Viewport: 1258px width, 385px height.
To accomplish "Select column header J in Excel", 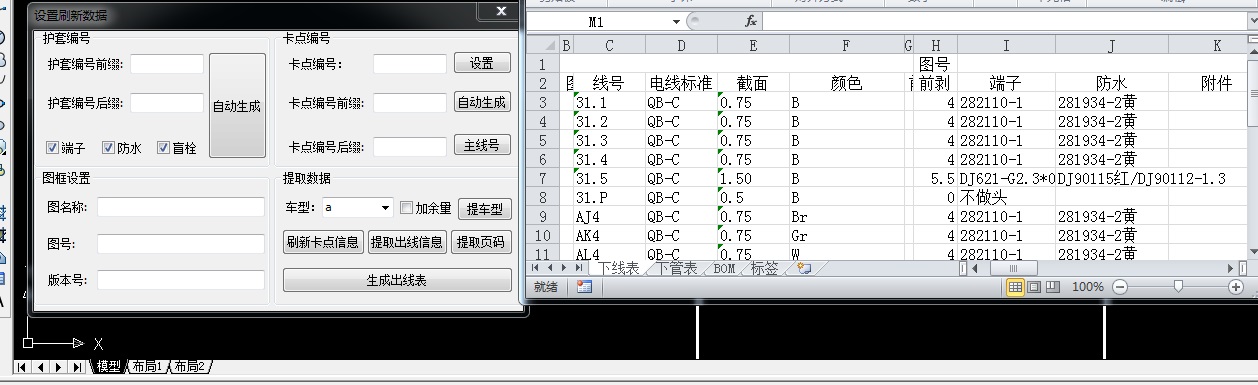I will [x=1111, y=45].
